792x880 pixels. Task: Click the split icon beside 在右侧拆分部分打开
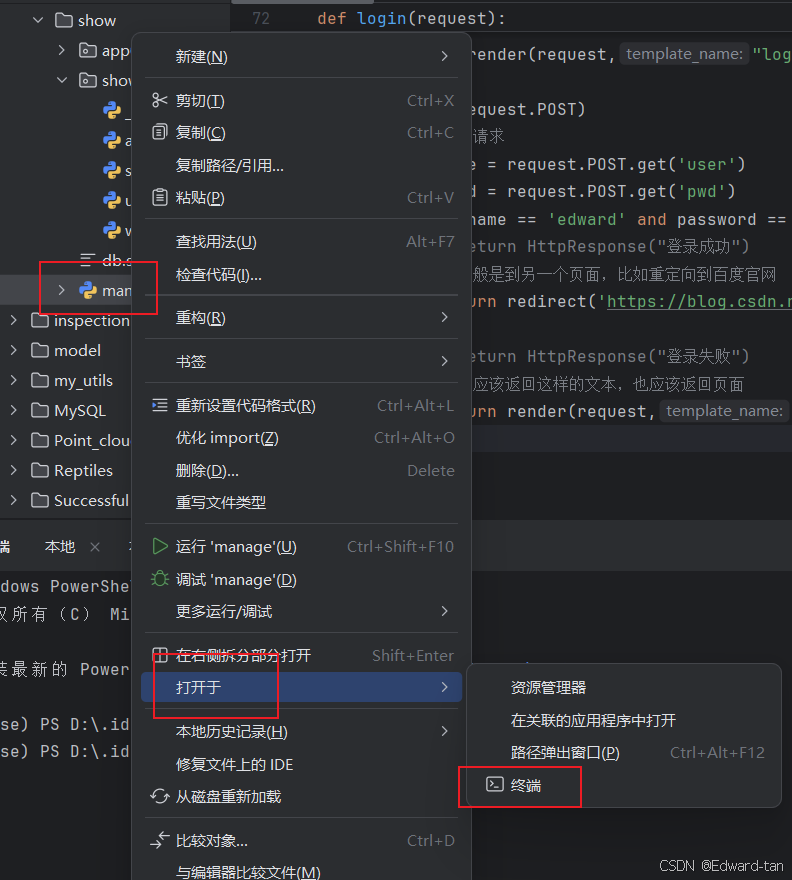click(160, 655)
